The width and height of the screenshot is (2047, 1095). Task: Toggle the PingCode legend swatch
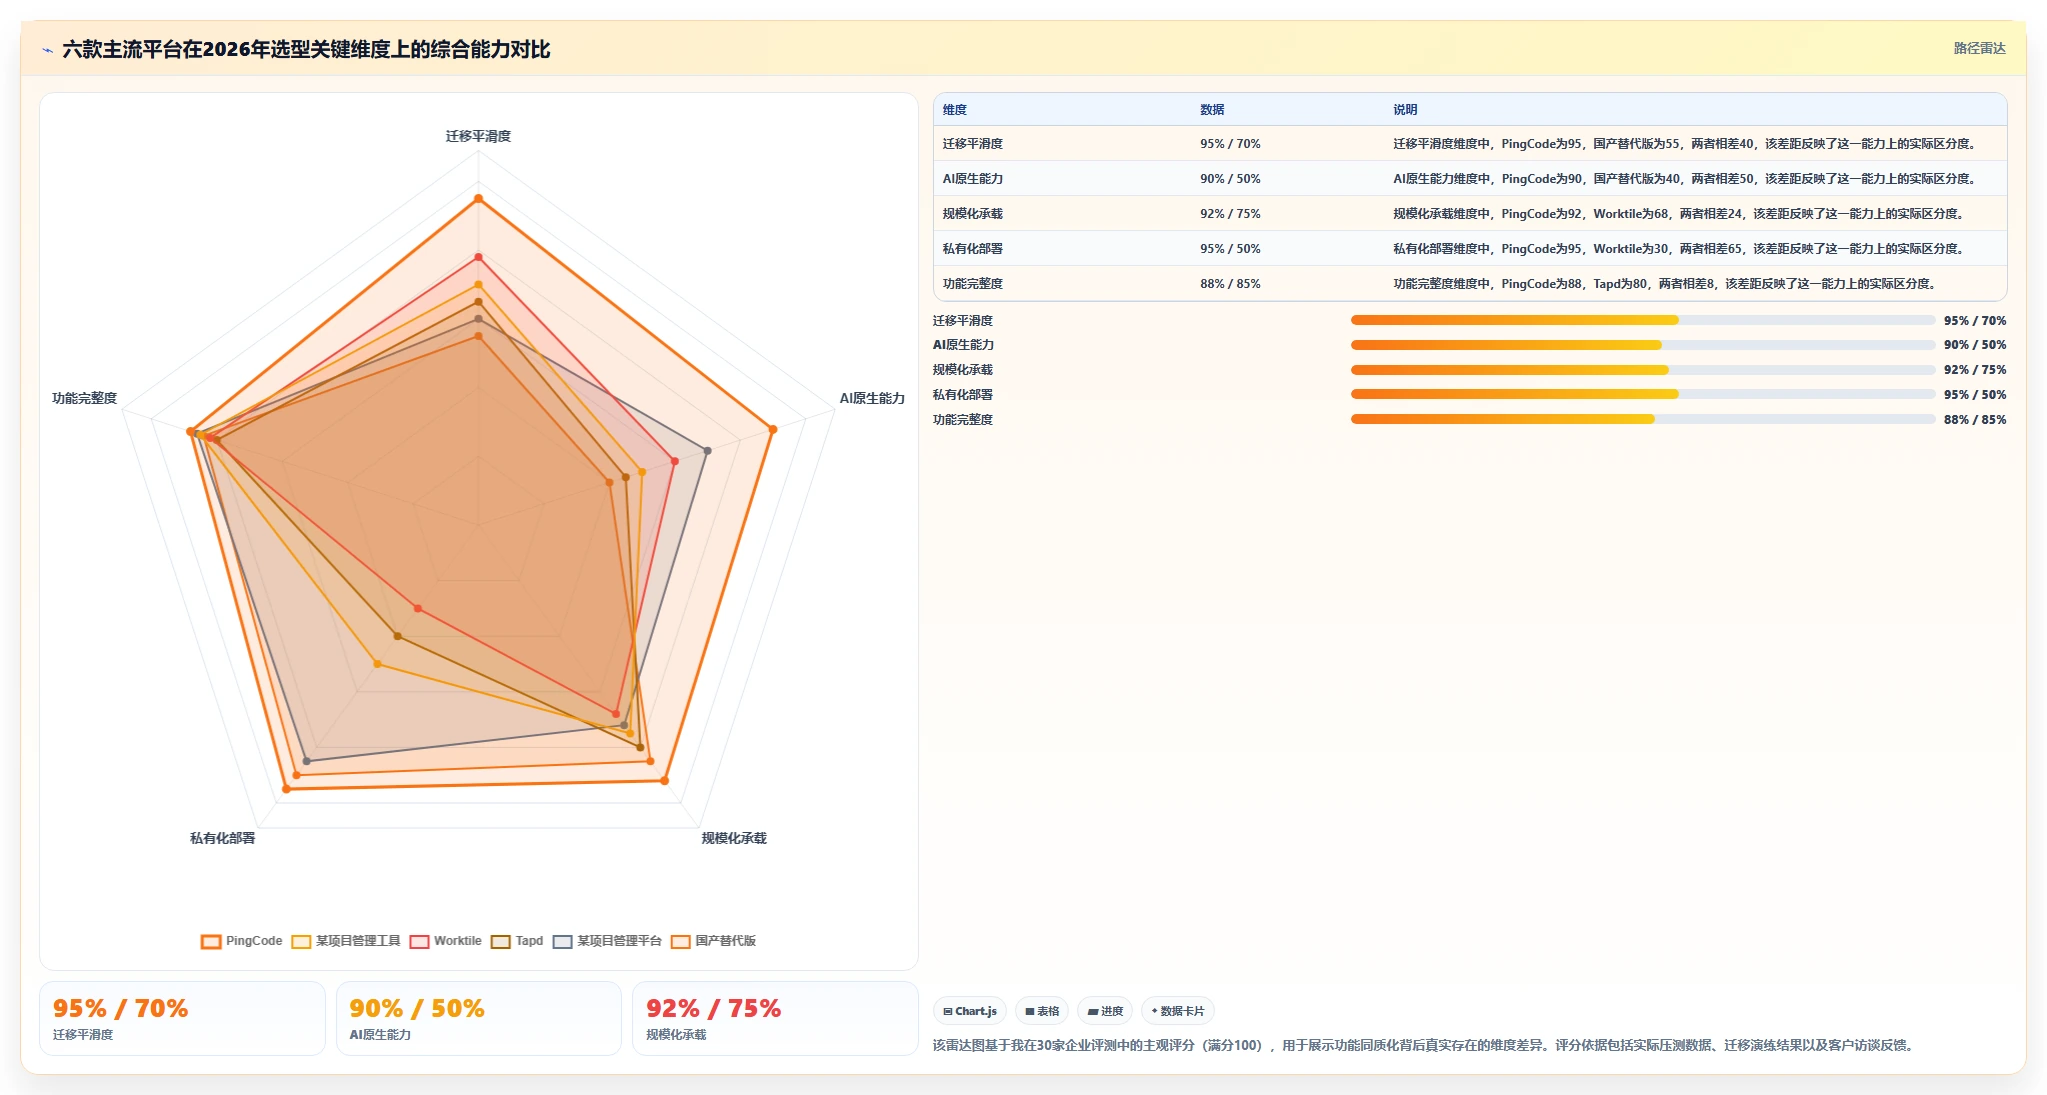tap(210, 941)
